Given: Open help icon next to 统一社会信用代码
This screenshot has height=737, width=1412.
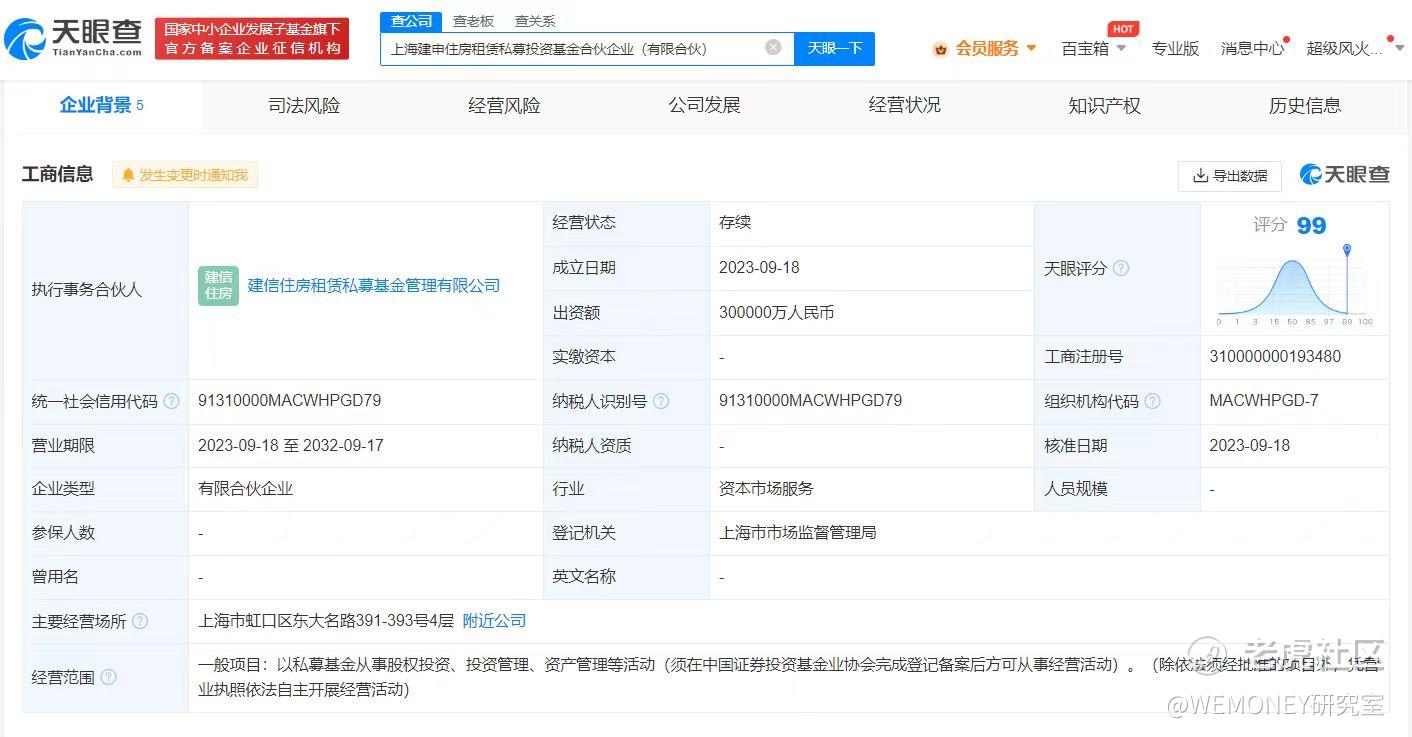Looking at the screenshot, I should point(172,401).
